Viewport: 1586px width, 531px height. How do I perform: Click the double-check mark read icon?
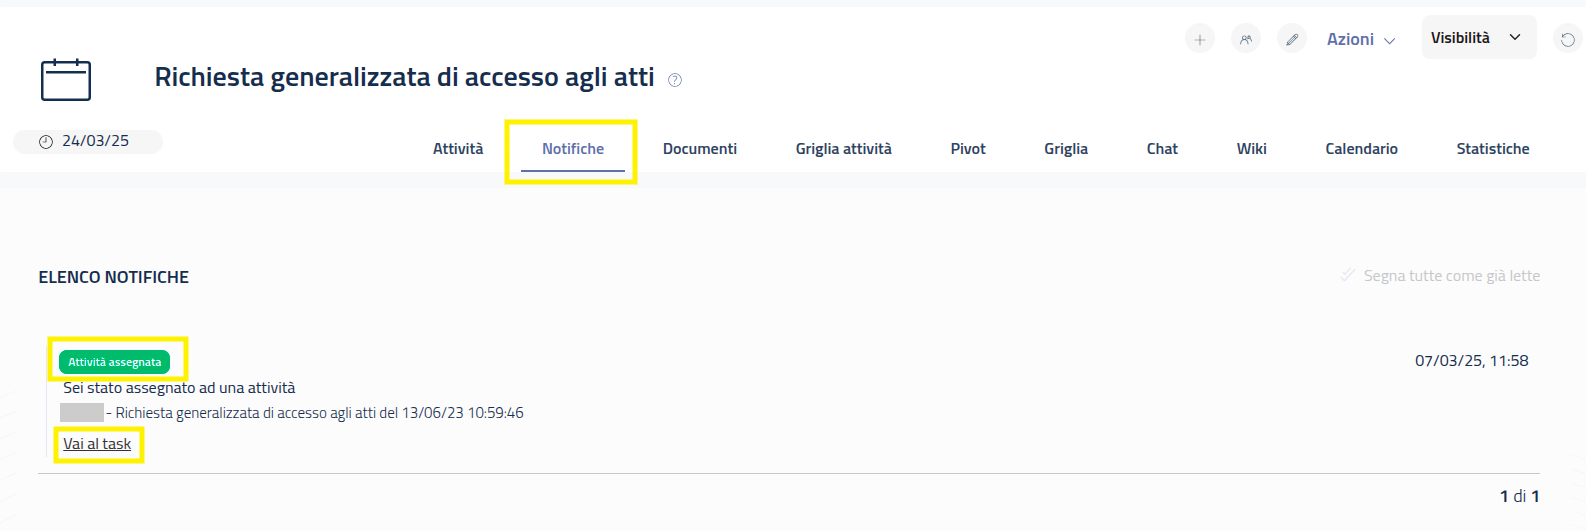tap(1348, 275)
